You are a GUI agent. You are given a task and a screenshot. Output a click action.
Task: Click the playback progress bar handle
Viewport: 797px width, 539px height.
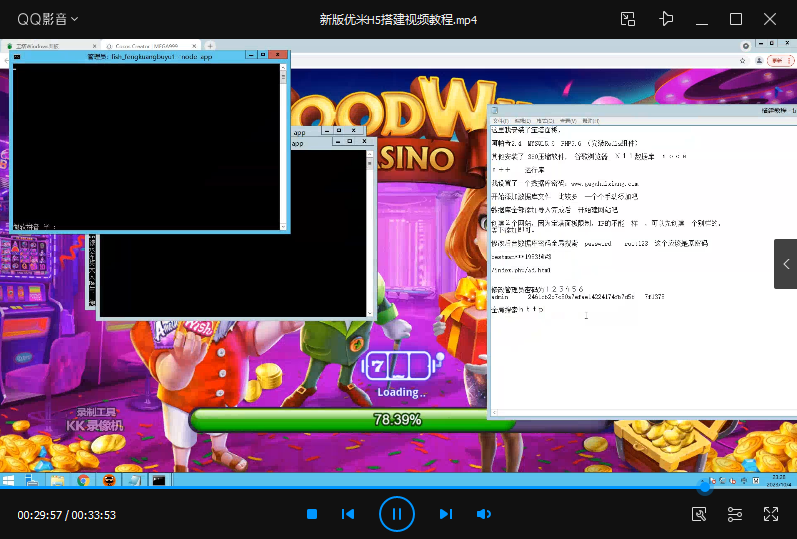[704, 487]
